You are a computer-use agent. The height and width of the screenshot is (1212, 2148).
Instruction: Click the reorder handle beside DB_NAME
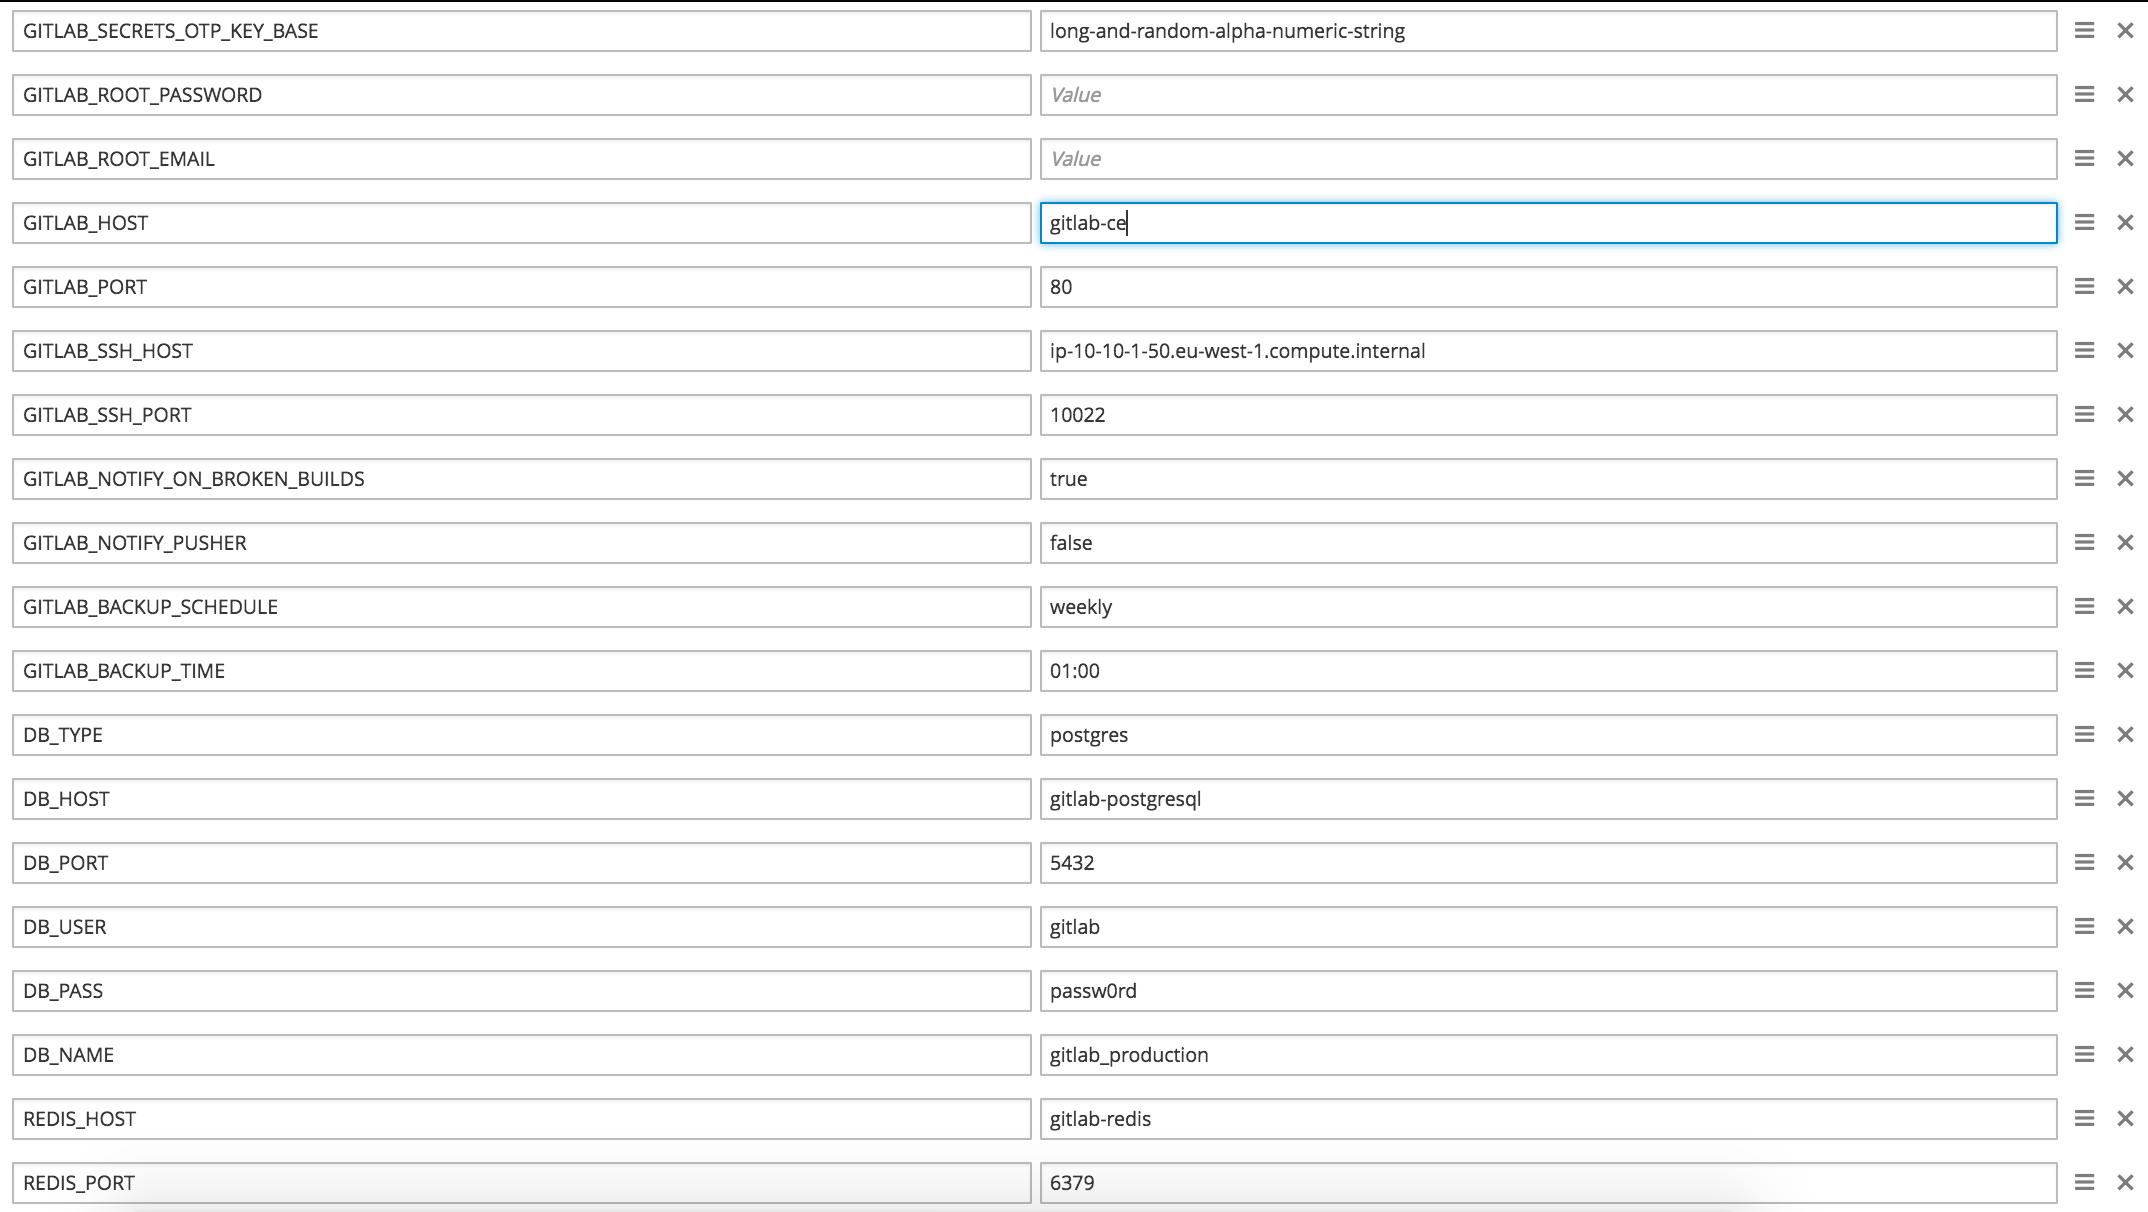(2084, 1055)
